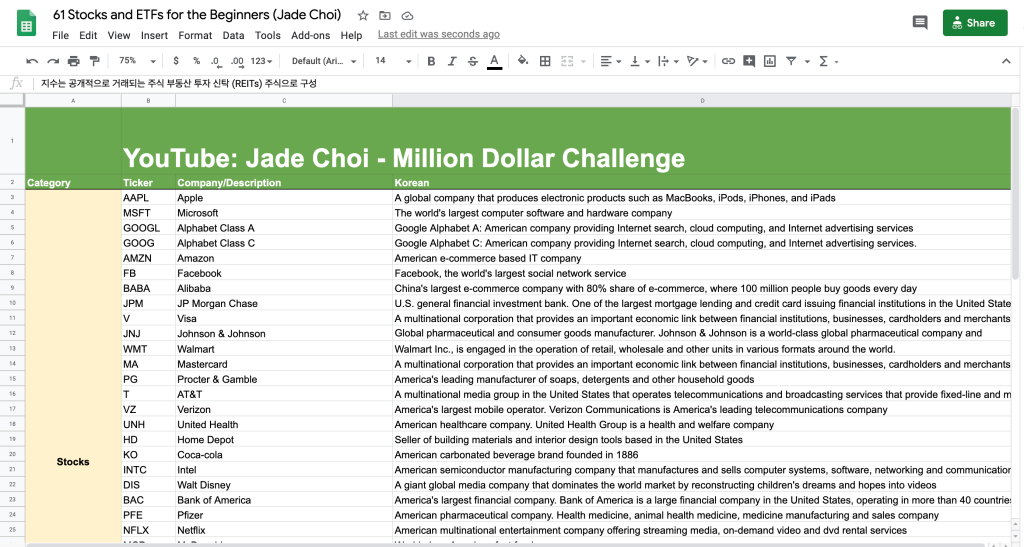This screenshot has width=1024, height=547.
Task: Toggle italic formatting
Action: [x=452, y=61]
